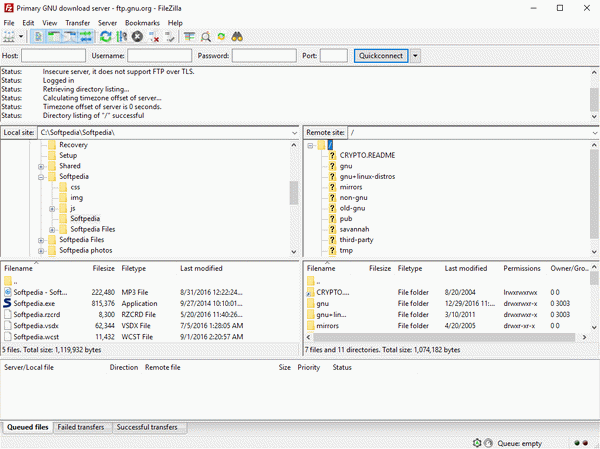600x449 pixels.
Task: Select the savannah folder in remote tree
Action: [x=354, y=229]
